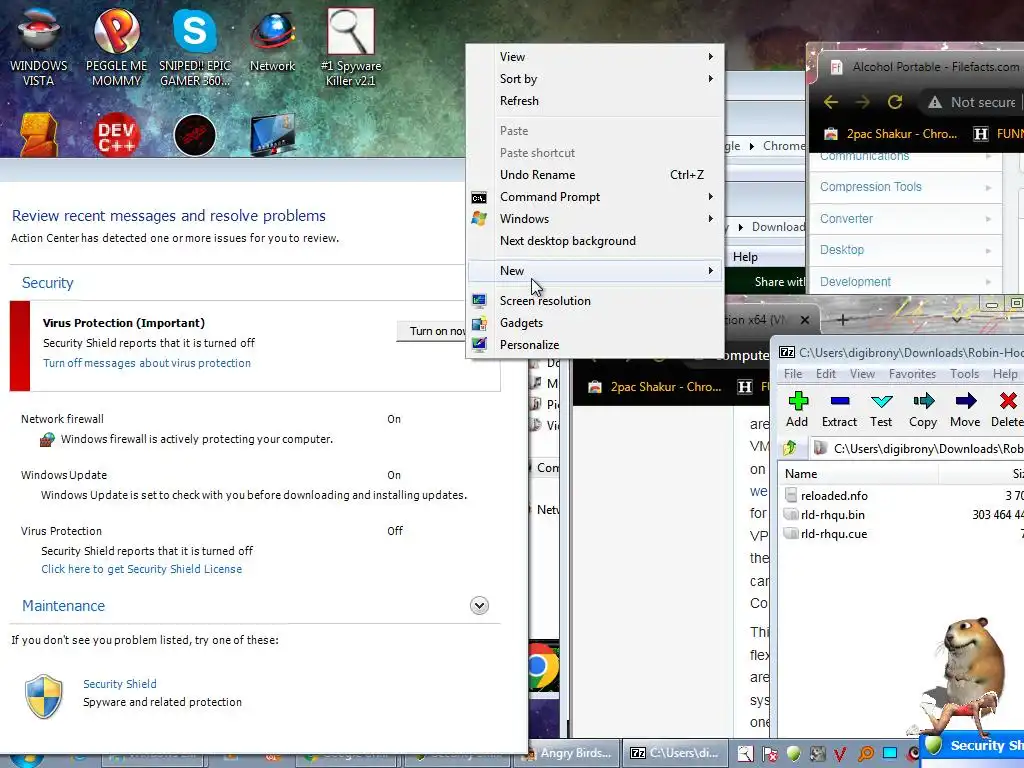
Task: Click the Angry Birds taskbar button
Action: 567,753
